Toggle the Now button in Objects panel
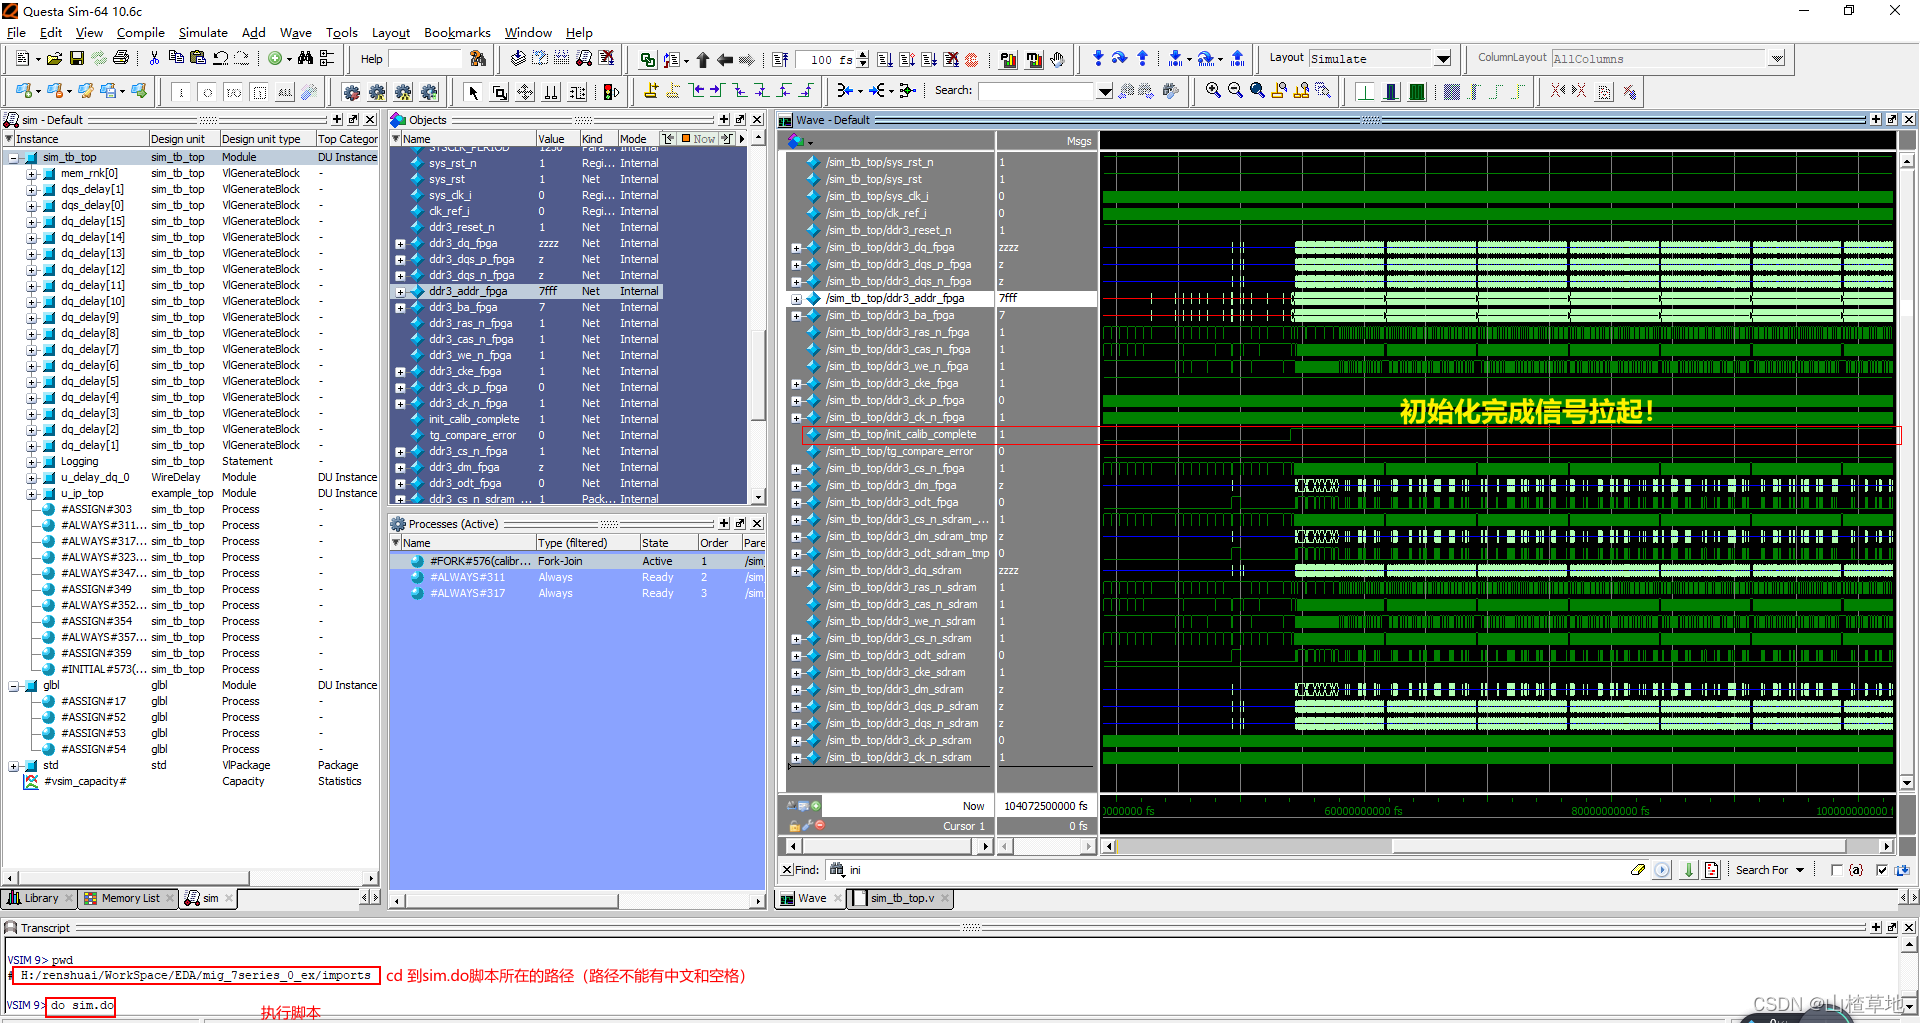 (698, 139)
